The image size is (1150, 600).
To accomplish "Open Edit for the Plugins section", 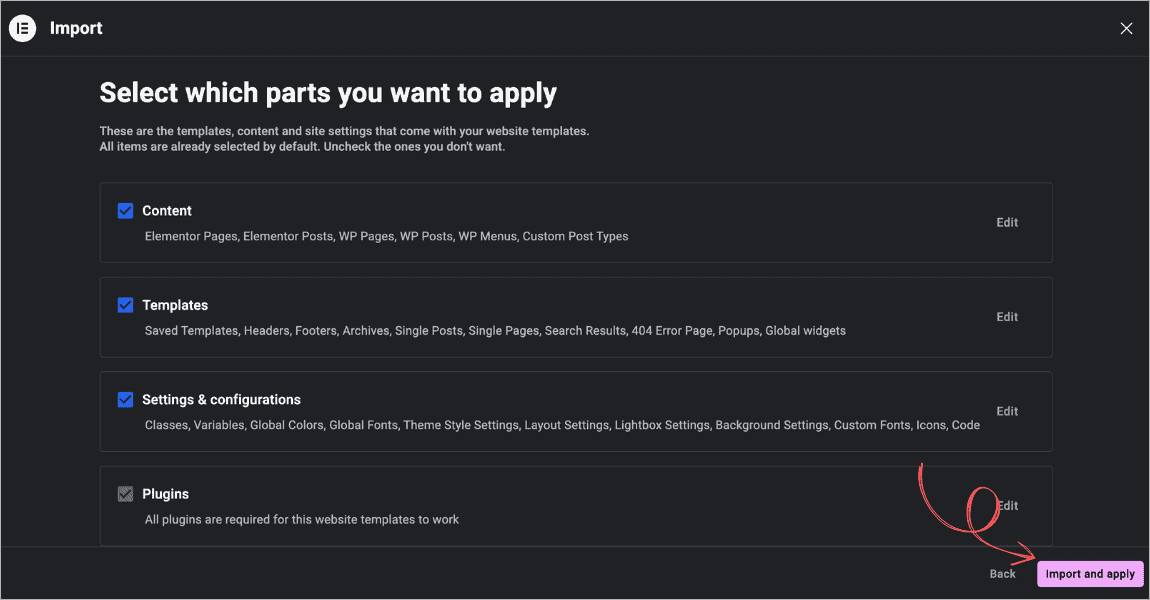I will [1007, 506].
